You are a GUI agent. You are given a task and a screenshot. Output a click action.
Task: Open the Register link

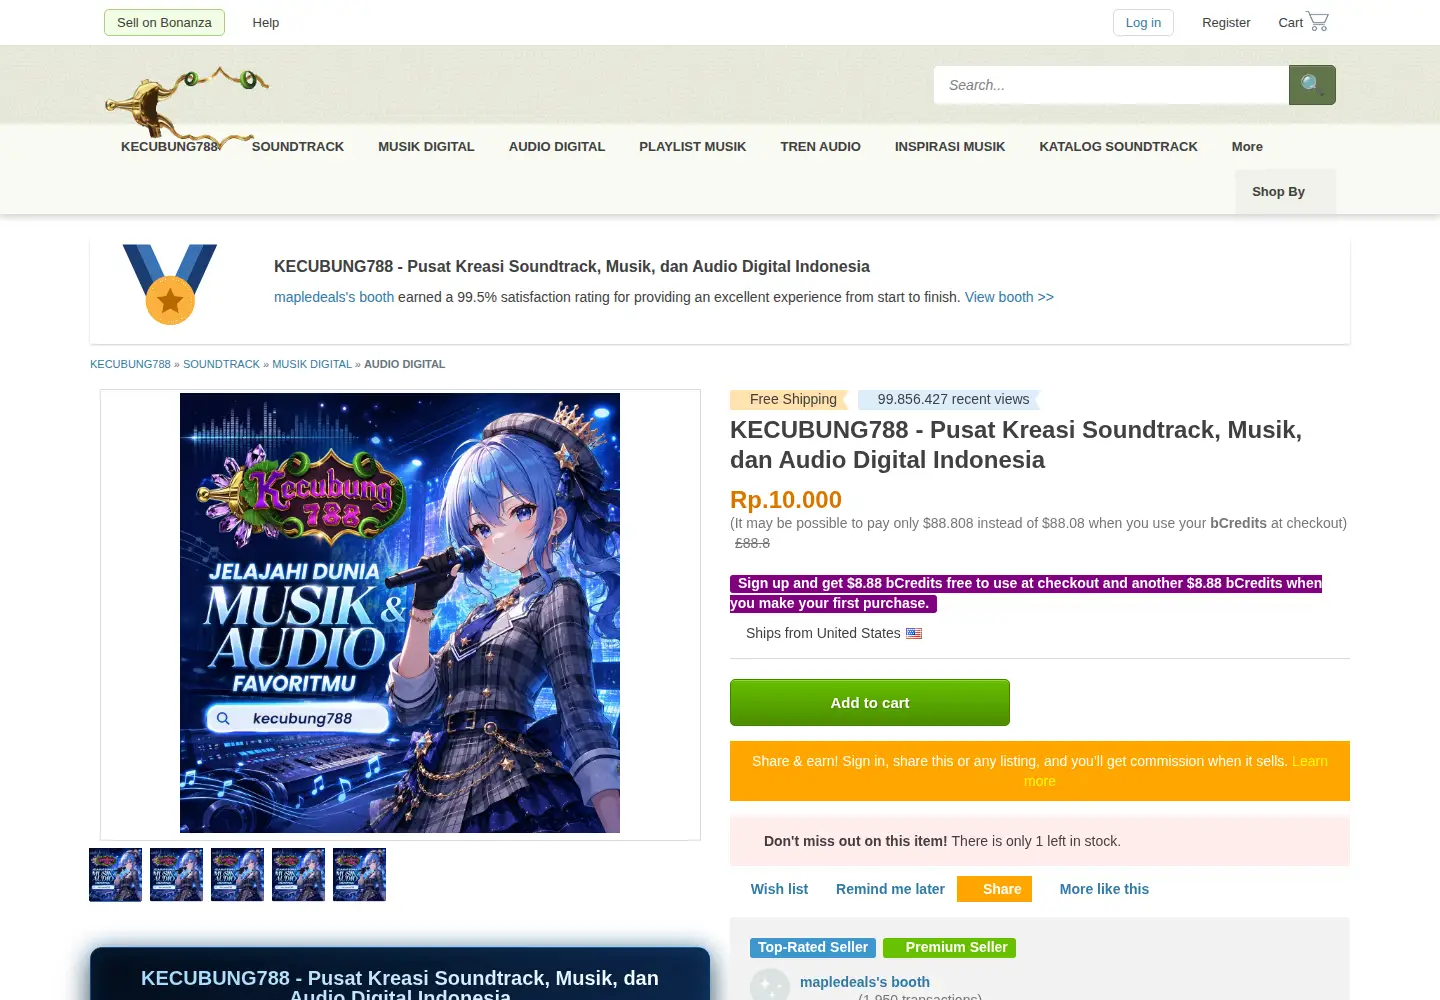click(1226, 22)
